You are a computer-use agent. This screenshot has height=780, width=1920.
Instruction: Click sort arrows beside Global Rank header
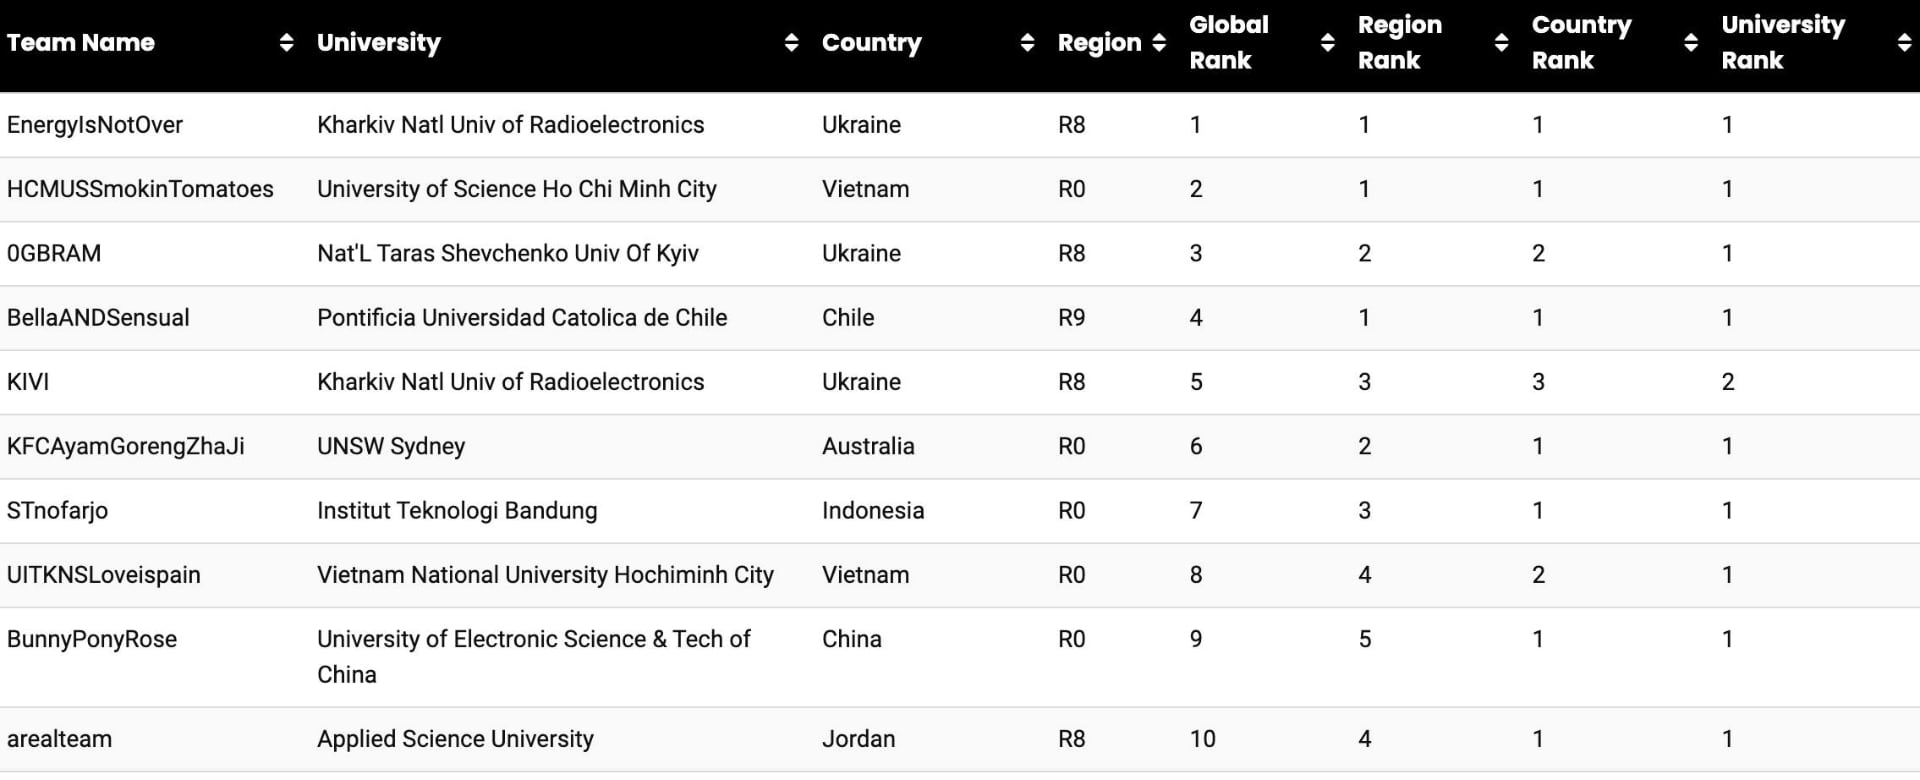point(1327,42)
